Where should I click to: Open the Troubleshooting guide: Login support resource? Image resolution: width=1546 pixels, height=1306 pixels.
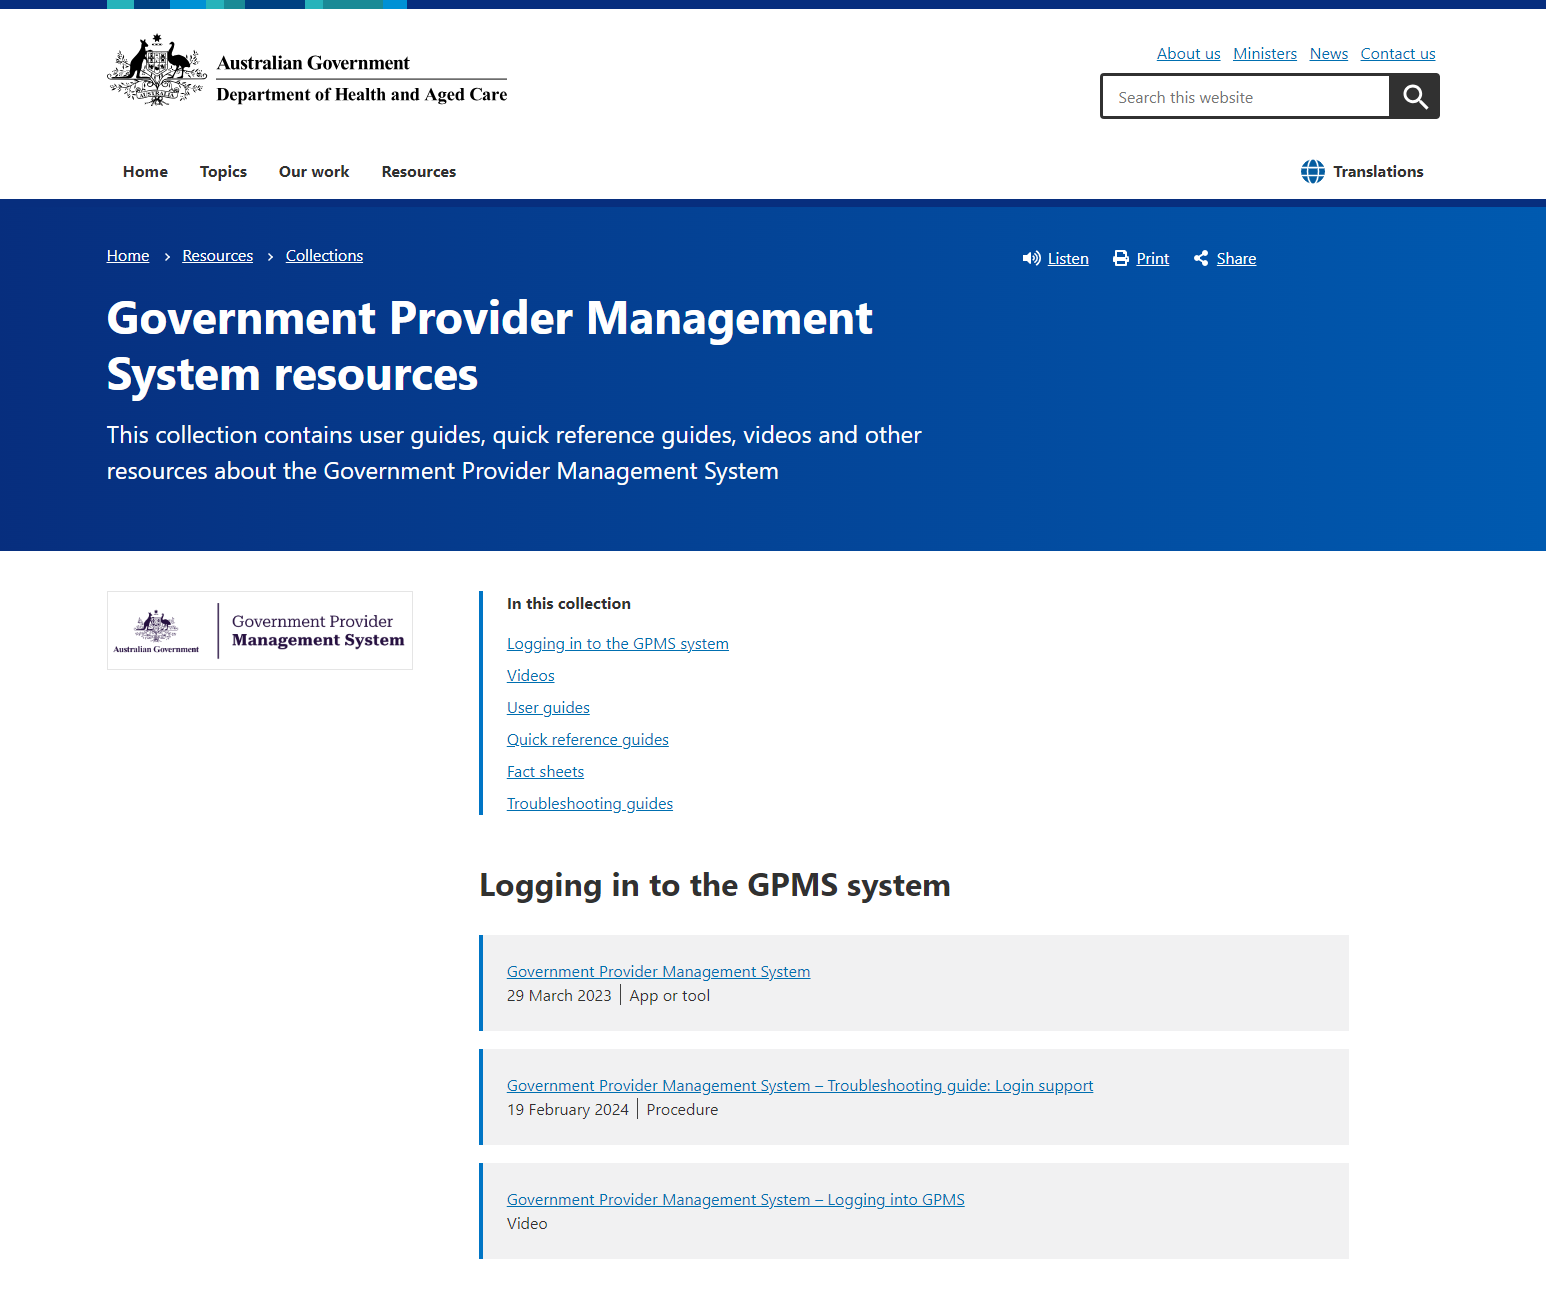tap(799, 1085)
